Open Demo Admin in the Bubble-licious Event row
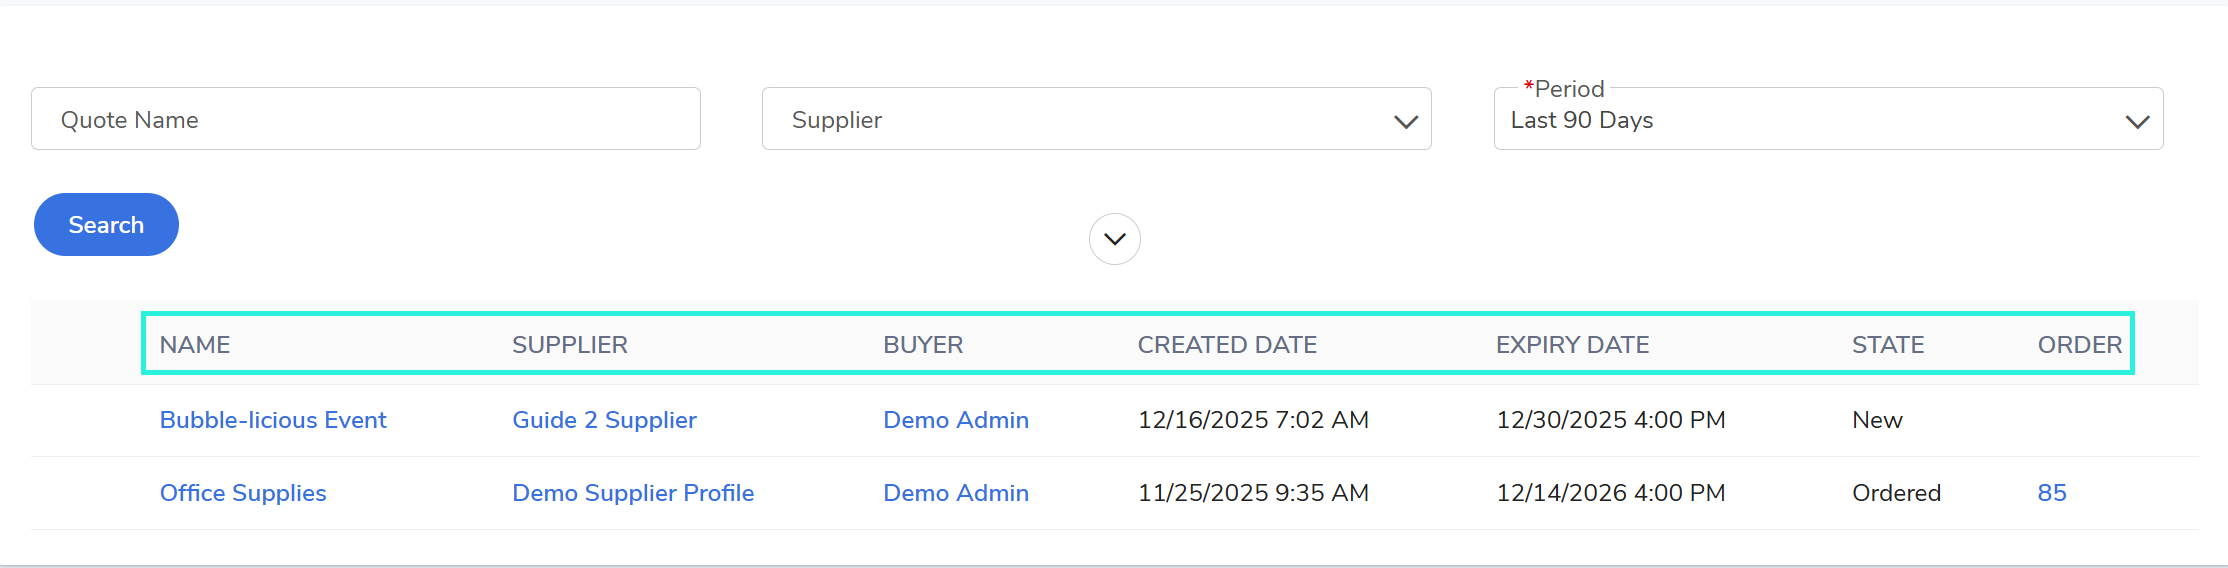Screen dimensions: 2228x568 point(955,420)
